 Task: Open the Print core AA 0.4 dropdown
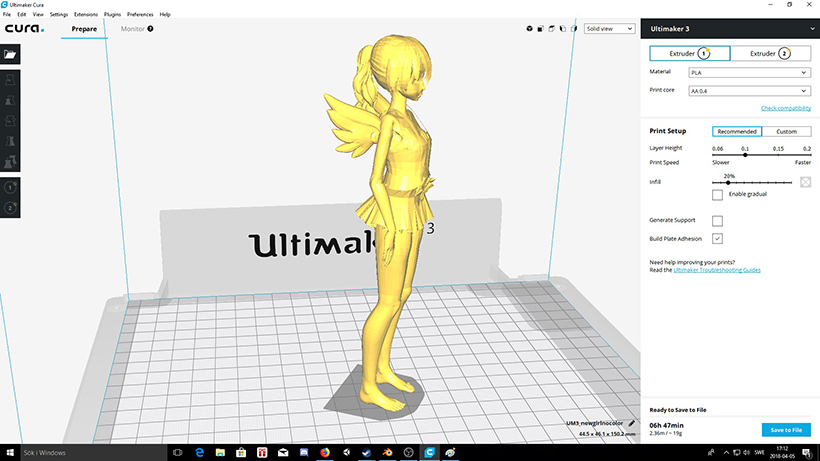(x=749, y=91)
